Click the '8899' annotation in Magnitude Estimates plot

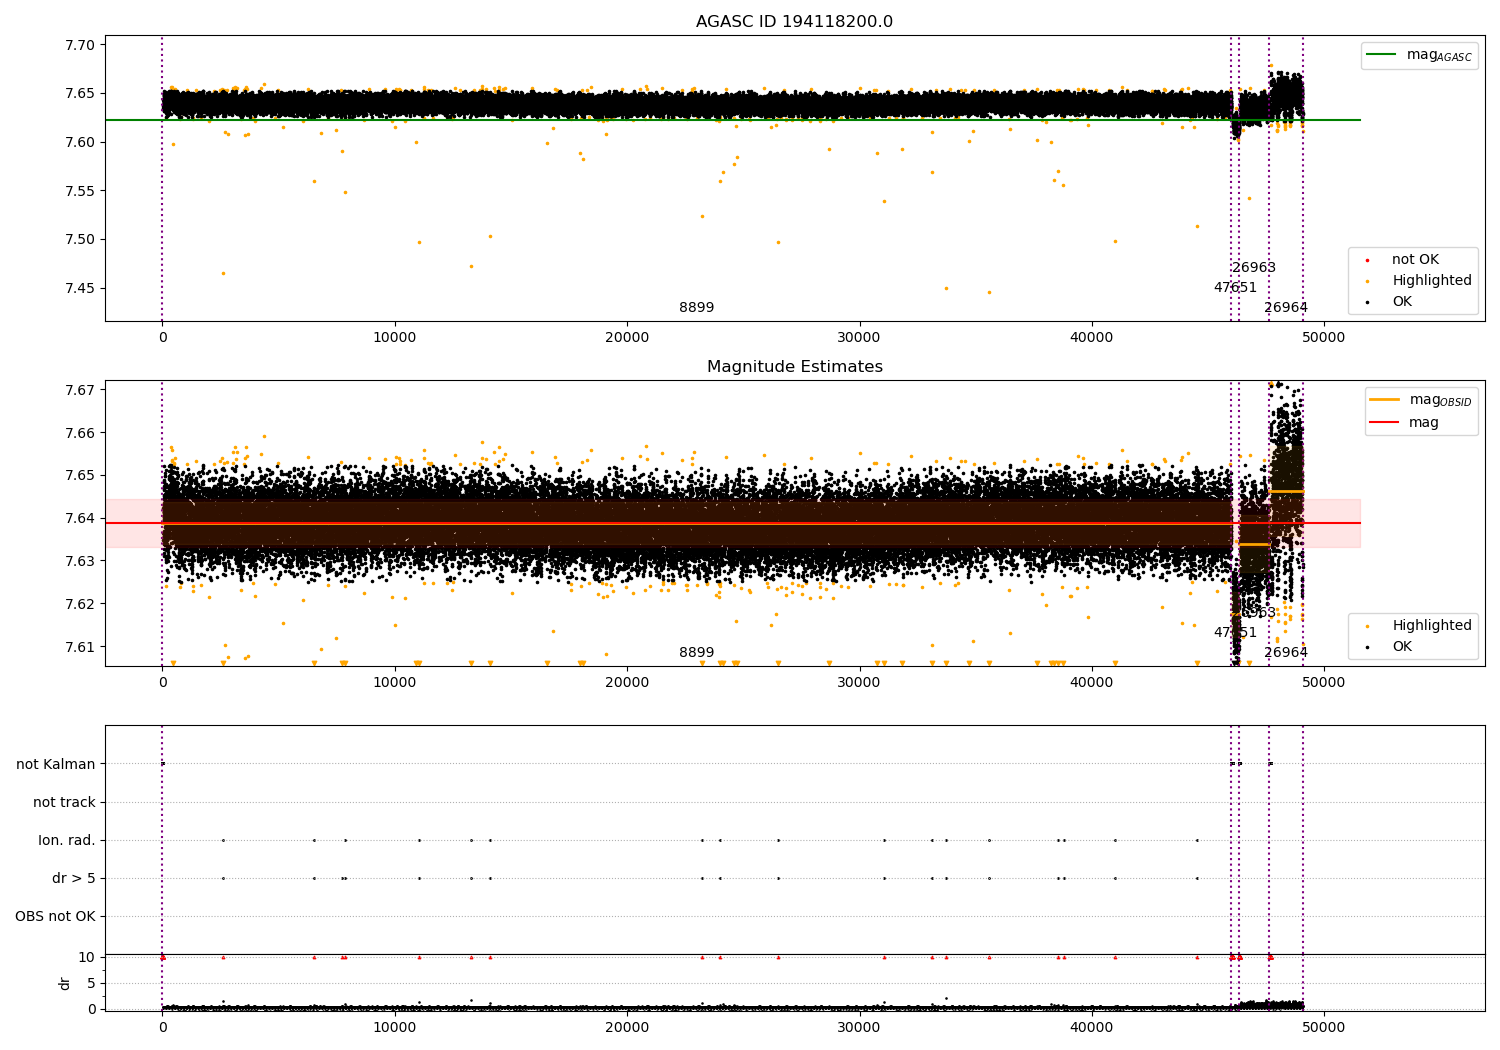pos(697,653)
